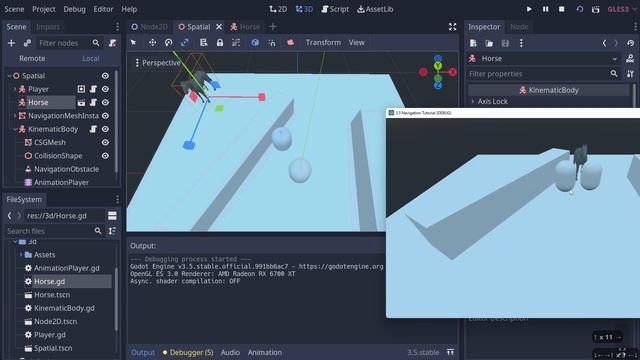Expand the NavigationMeshInstance node
The height and width of the screenshot is (360, 640).
[x=15, y=116]
